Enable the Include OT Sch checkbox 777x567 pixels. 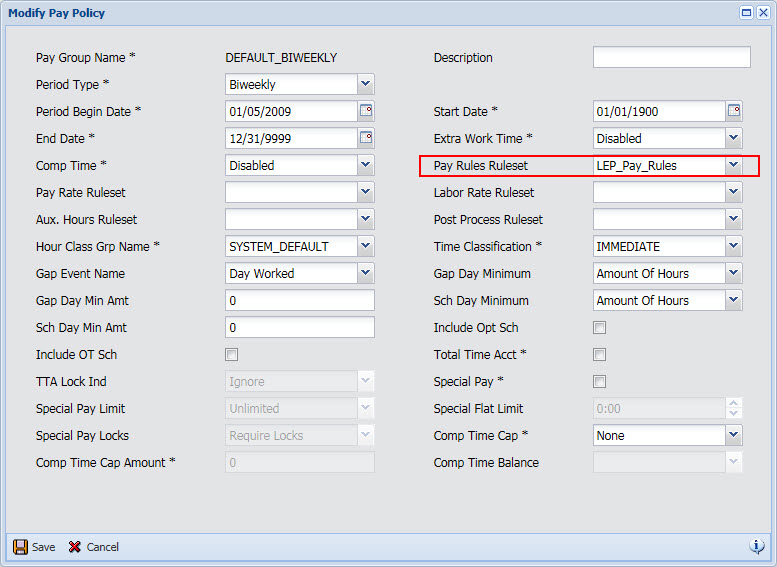click(x=232, y=355)
